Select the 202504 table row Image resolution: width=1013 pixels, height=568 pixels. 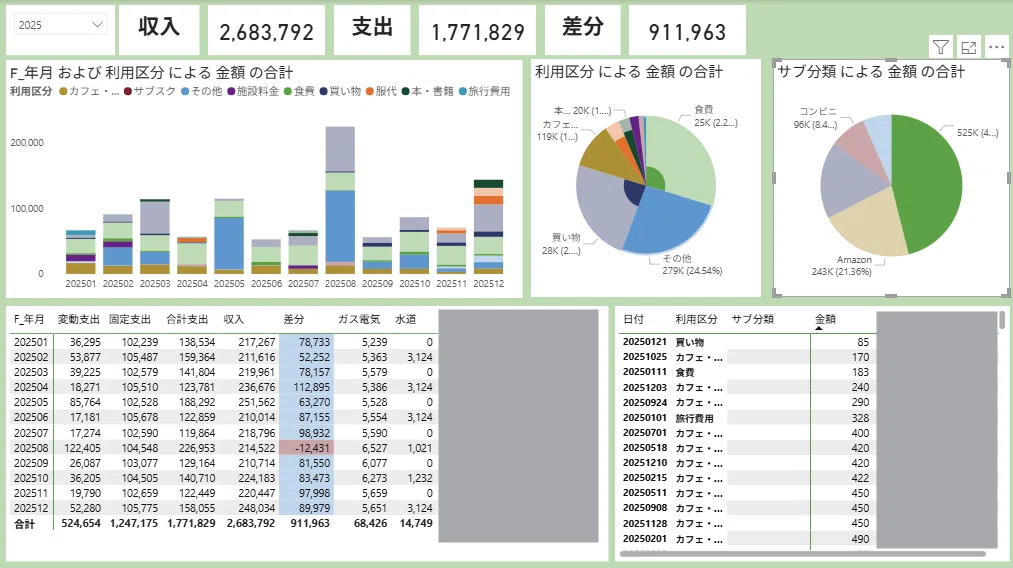[223, 387]
